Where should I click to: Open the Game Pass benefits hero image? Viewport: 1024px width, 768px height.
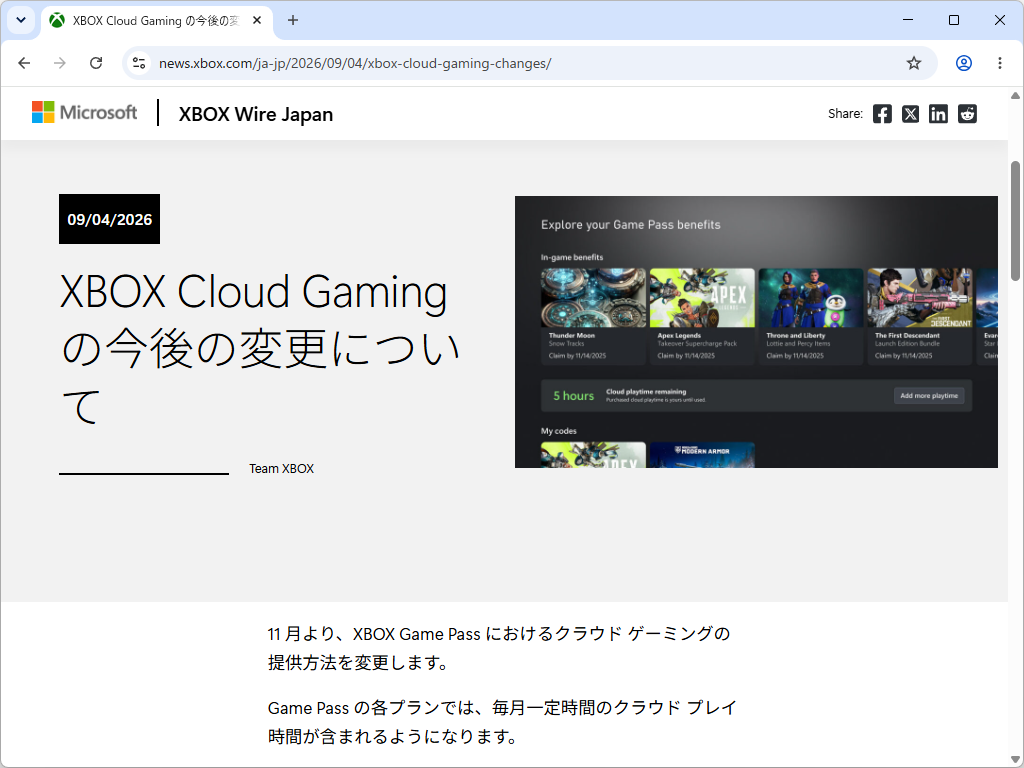[x=756, y=332]
